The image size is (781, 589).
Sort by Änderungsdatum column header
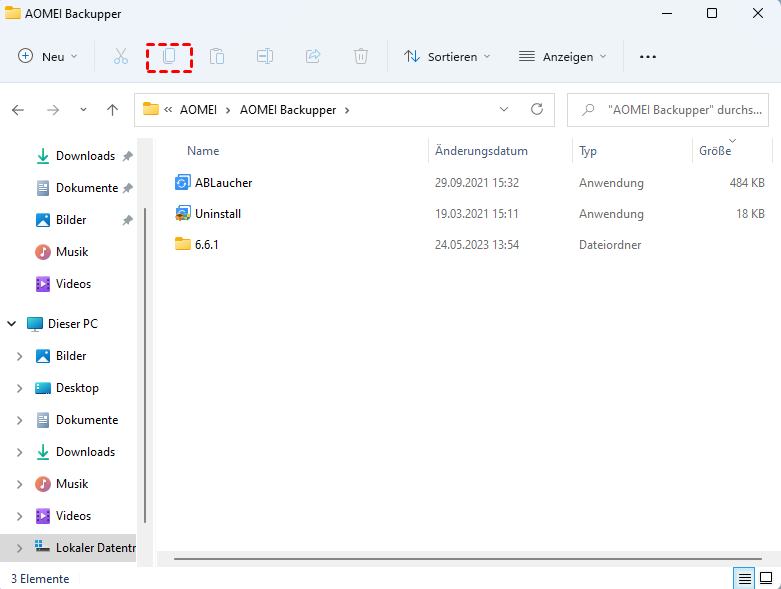click(x=481, y=151)
